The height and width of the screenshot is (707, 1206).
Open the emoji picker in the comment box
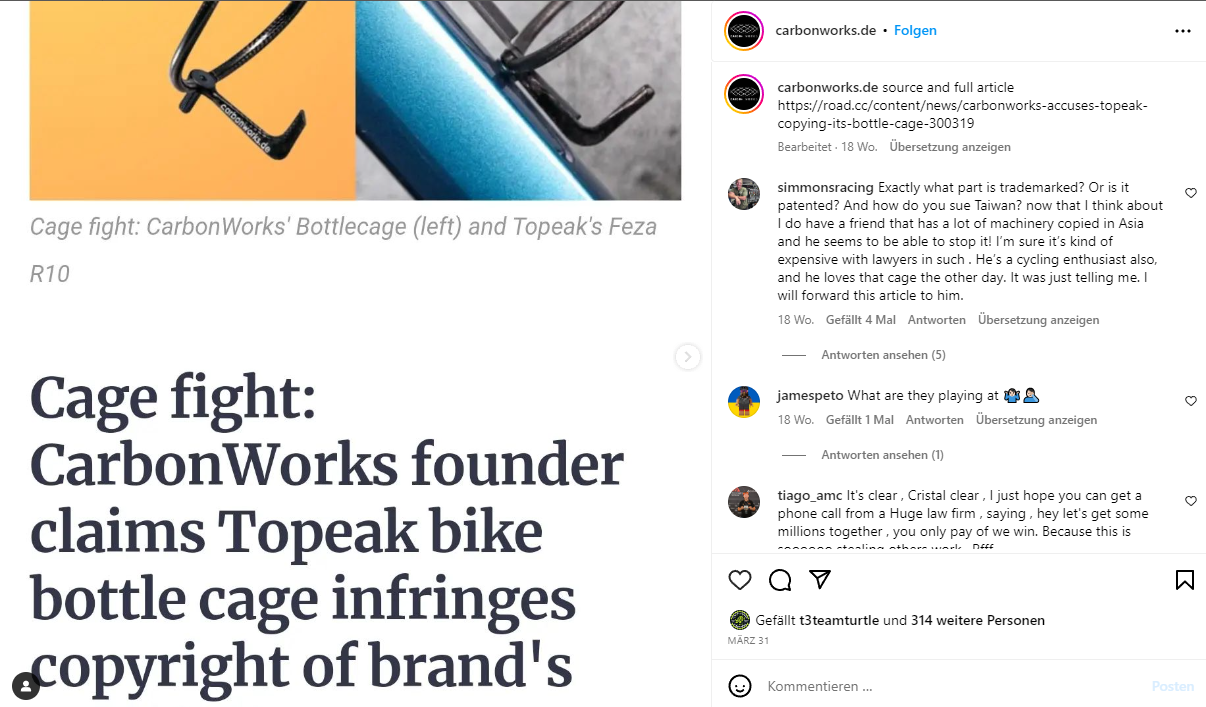pos(740,686)
